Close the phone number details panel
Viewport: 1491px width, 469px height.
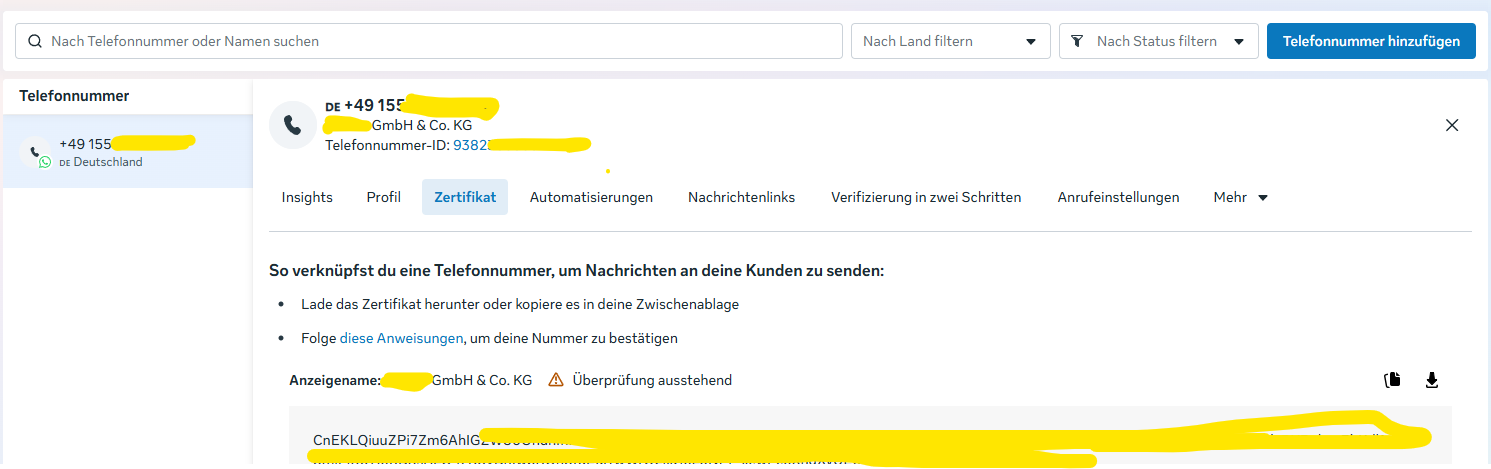pos(1452,125)
